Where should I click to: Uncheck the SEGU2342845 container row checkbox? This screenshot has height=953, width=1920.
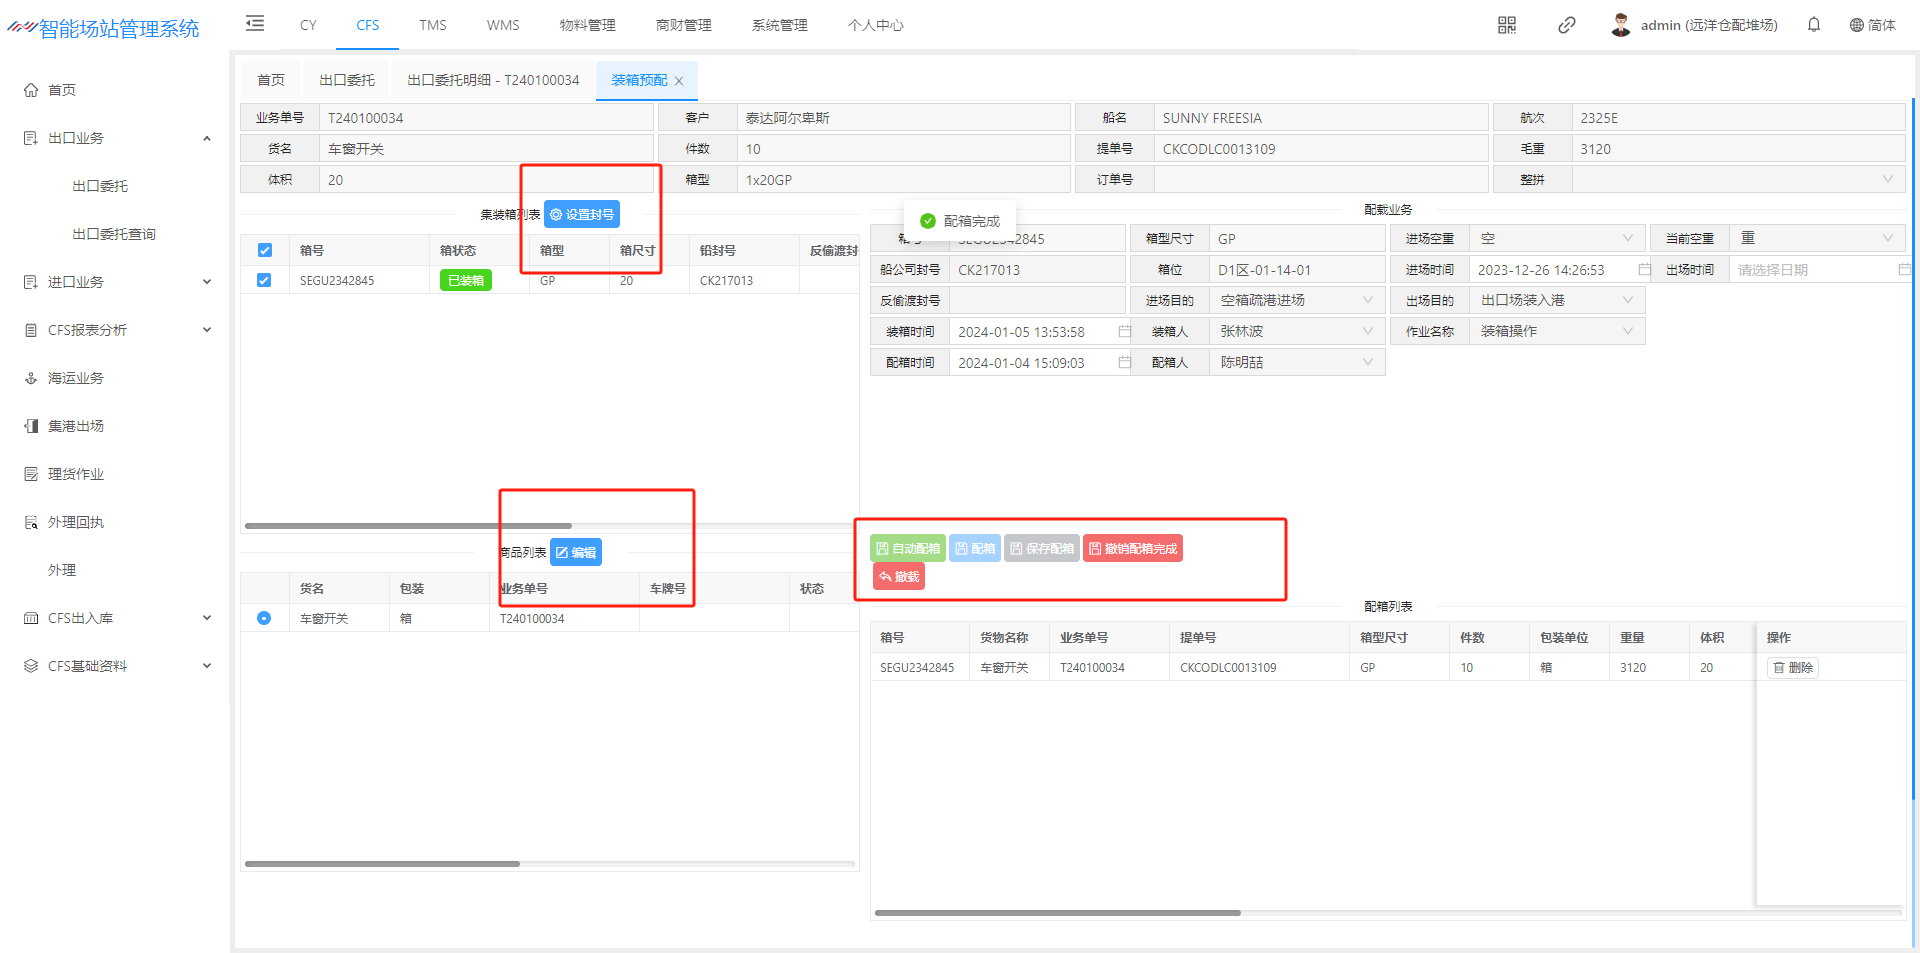pos(265,281)
